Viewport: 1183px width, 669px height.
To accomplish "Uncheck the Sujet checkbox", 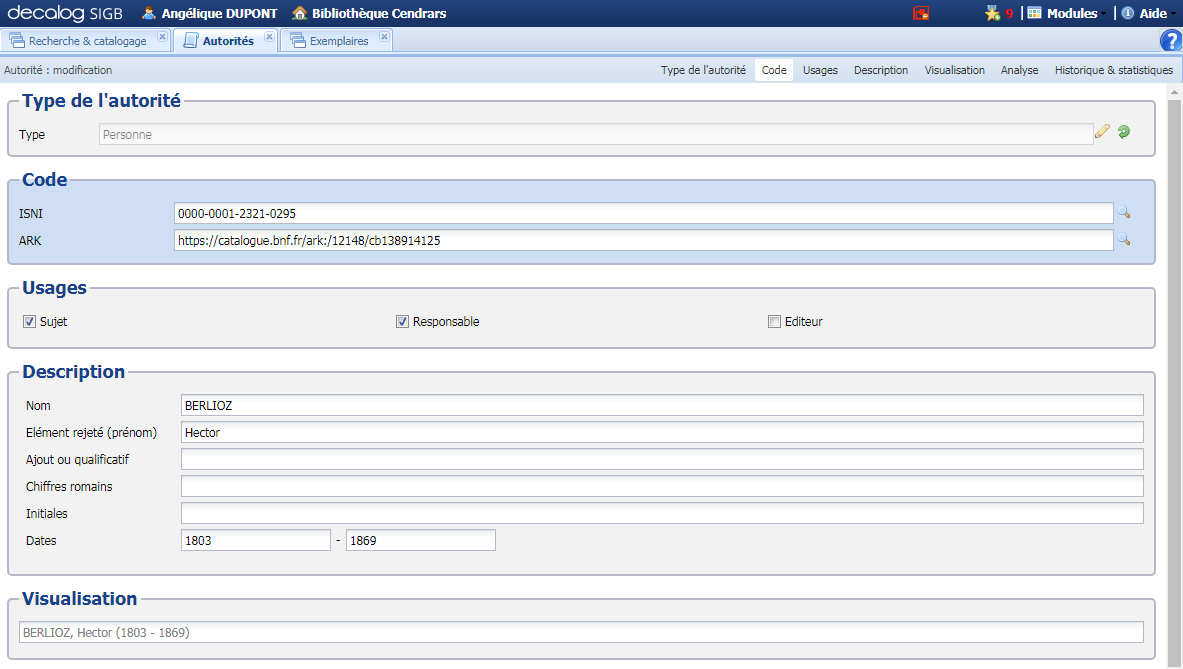I will (29, 321).
